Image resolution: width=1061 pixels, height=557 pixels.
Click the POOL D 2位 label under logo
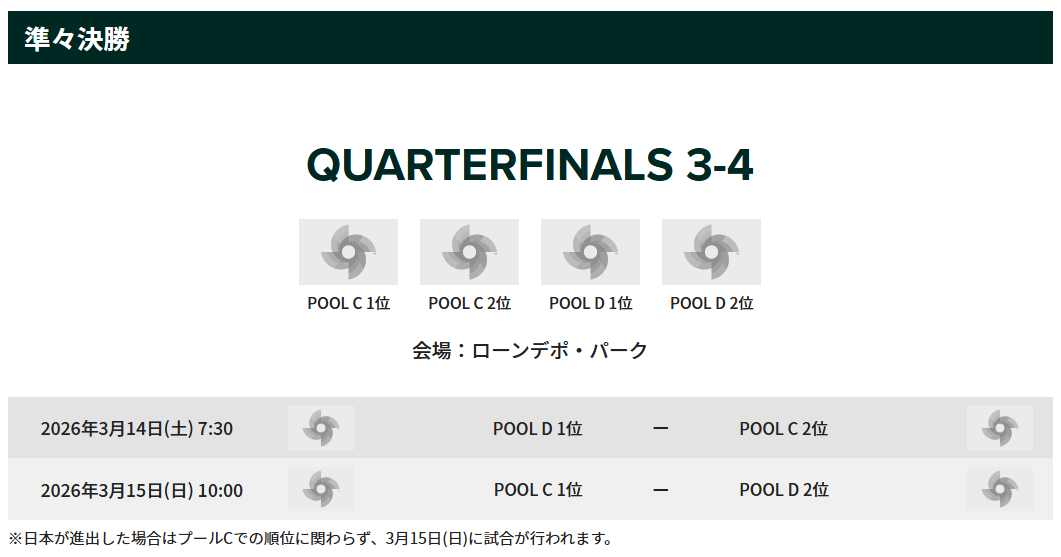coord(711,303)
